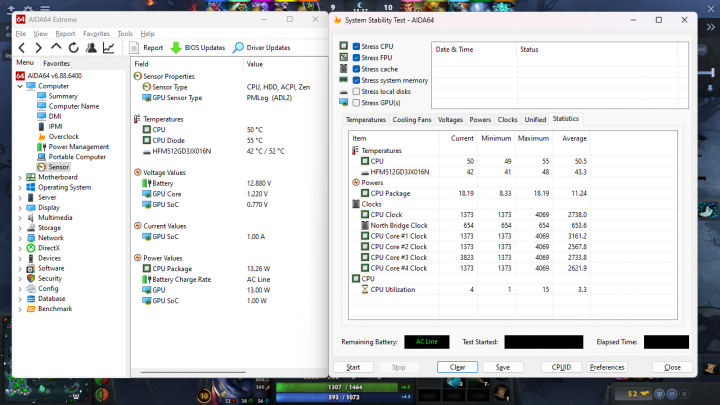Expand the Display tree node
720x405 pixels.
(x=20, y=208)
